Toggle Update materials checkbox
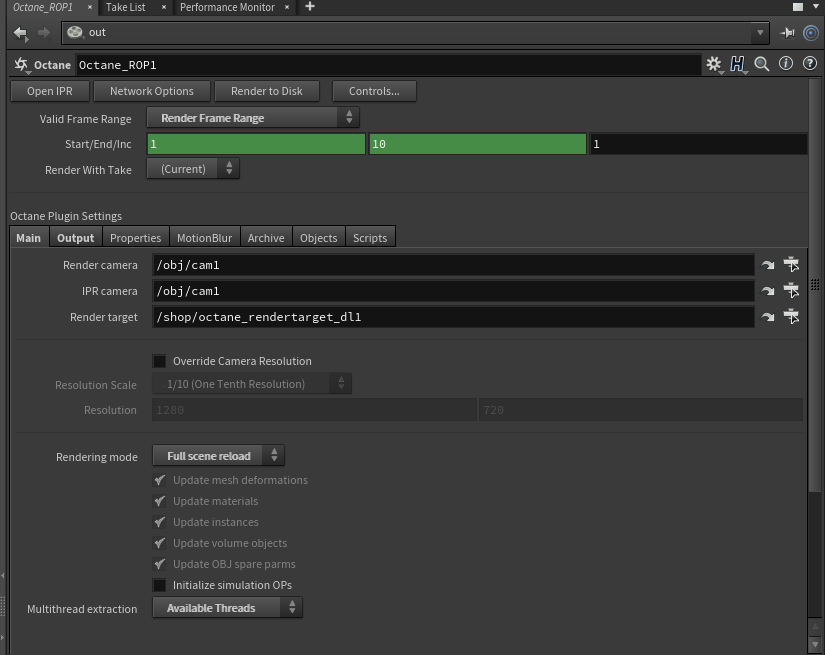825x655 pixels. (159, 501)
